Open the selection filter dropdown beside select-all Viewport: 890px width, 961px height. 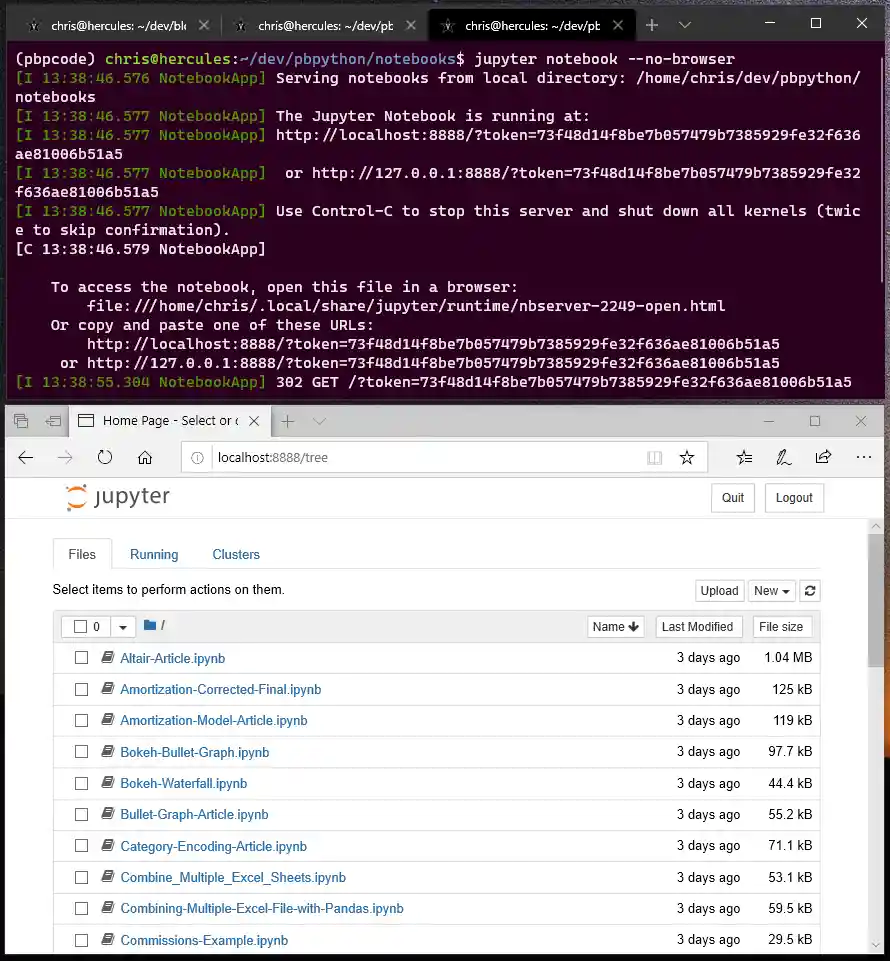tap(121, 626)
